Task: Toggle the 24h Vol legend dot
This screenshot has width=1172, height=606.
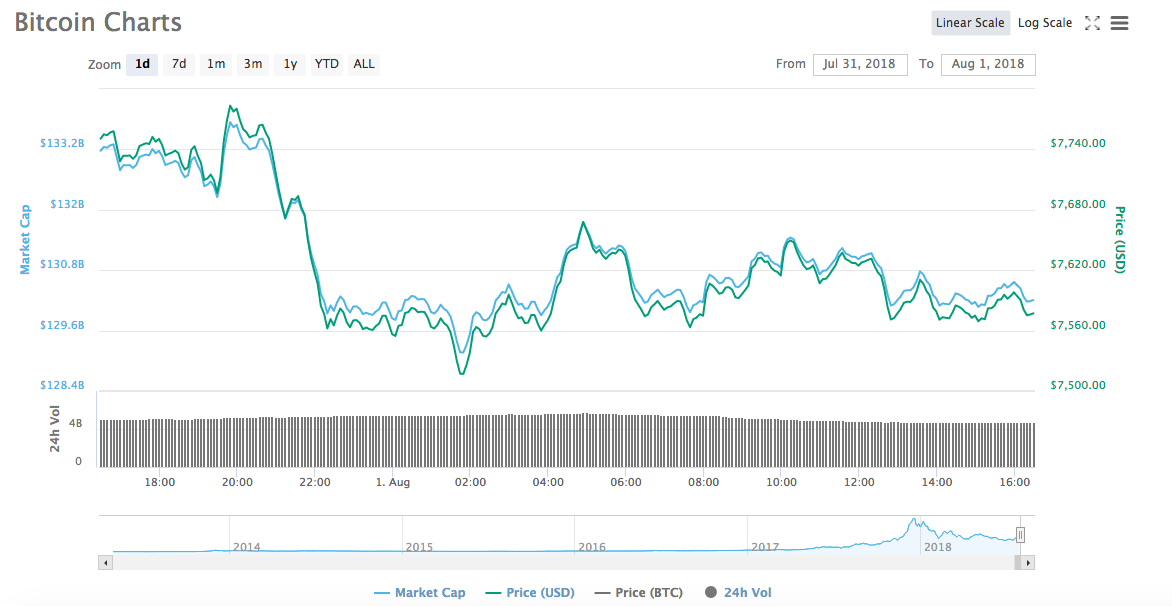Action: (711, 593)
